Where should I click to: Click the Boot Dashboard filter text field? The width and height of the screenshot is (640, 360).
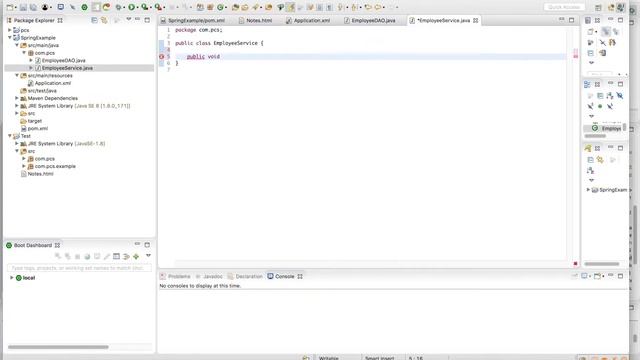point(79,268)
